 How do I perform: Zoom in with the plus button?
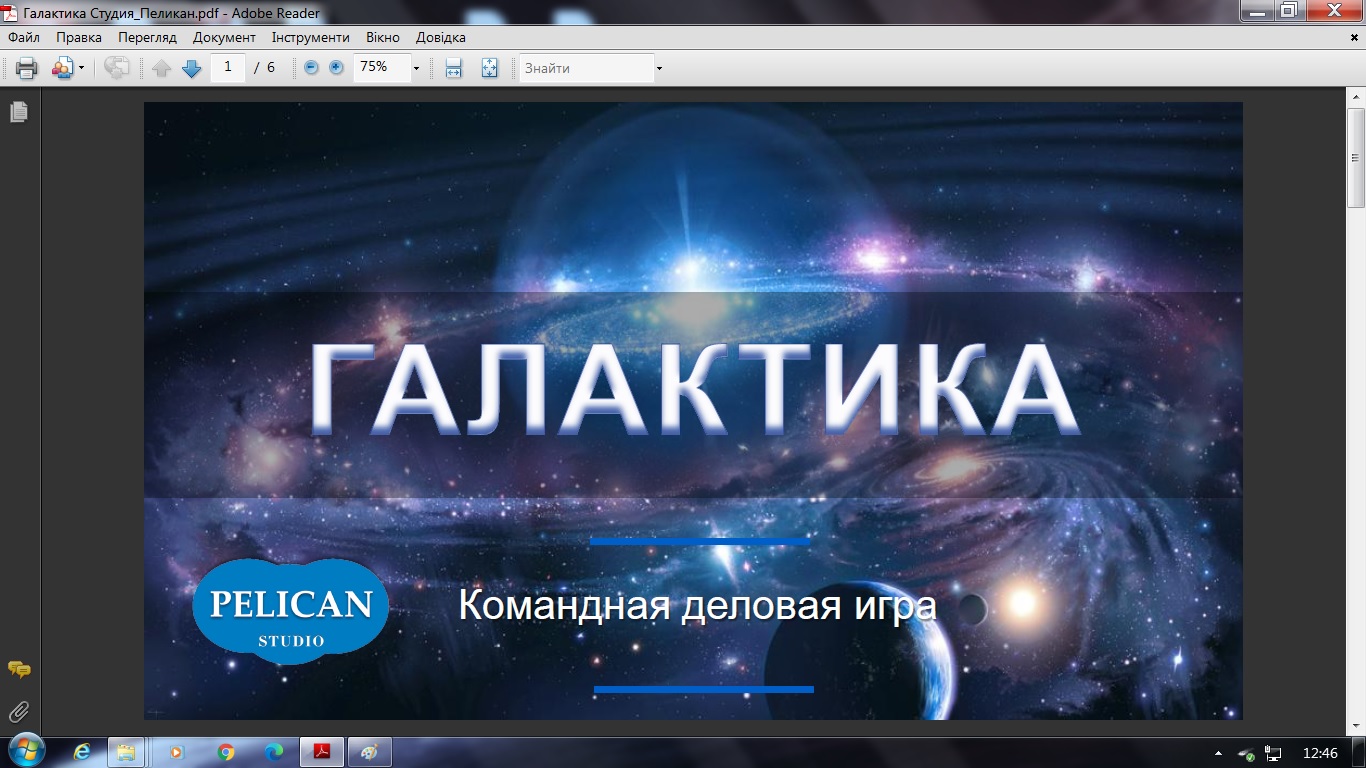[x=336, y=68]
